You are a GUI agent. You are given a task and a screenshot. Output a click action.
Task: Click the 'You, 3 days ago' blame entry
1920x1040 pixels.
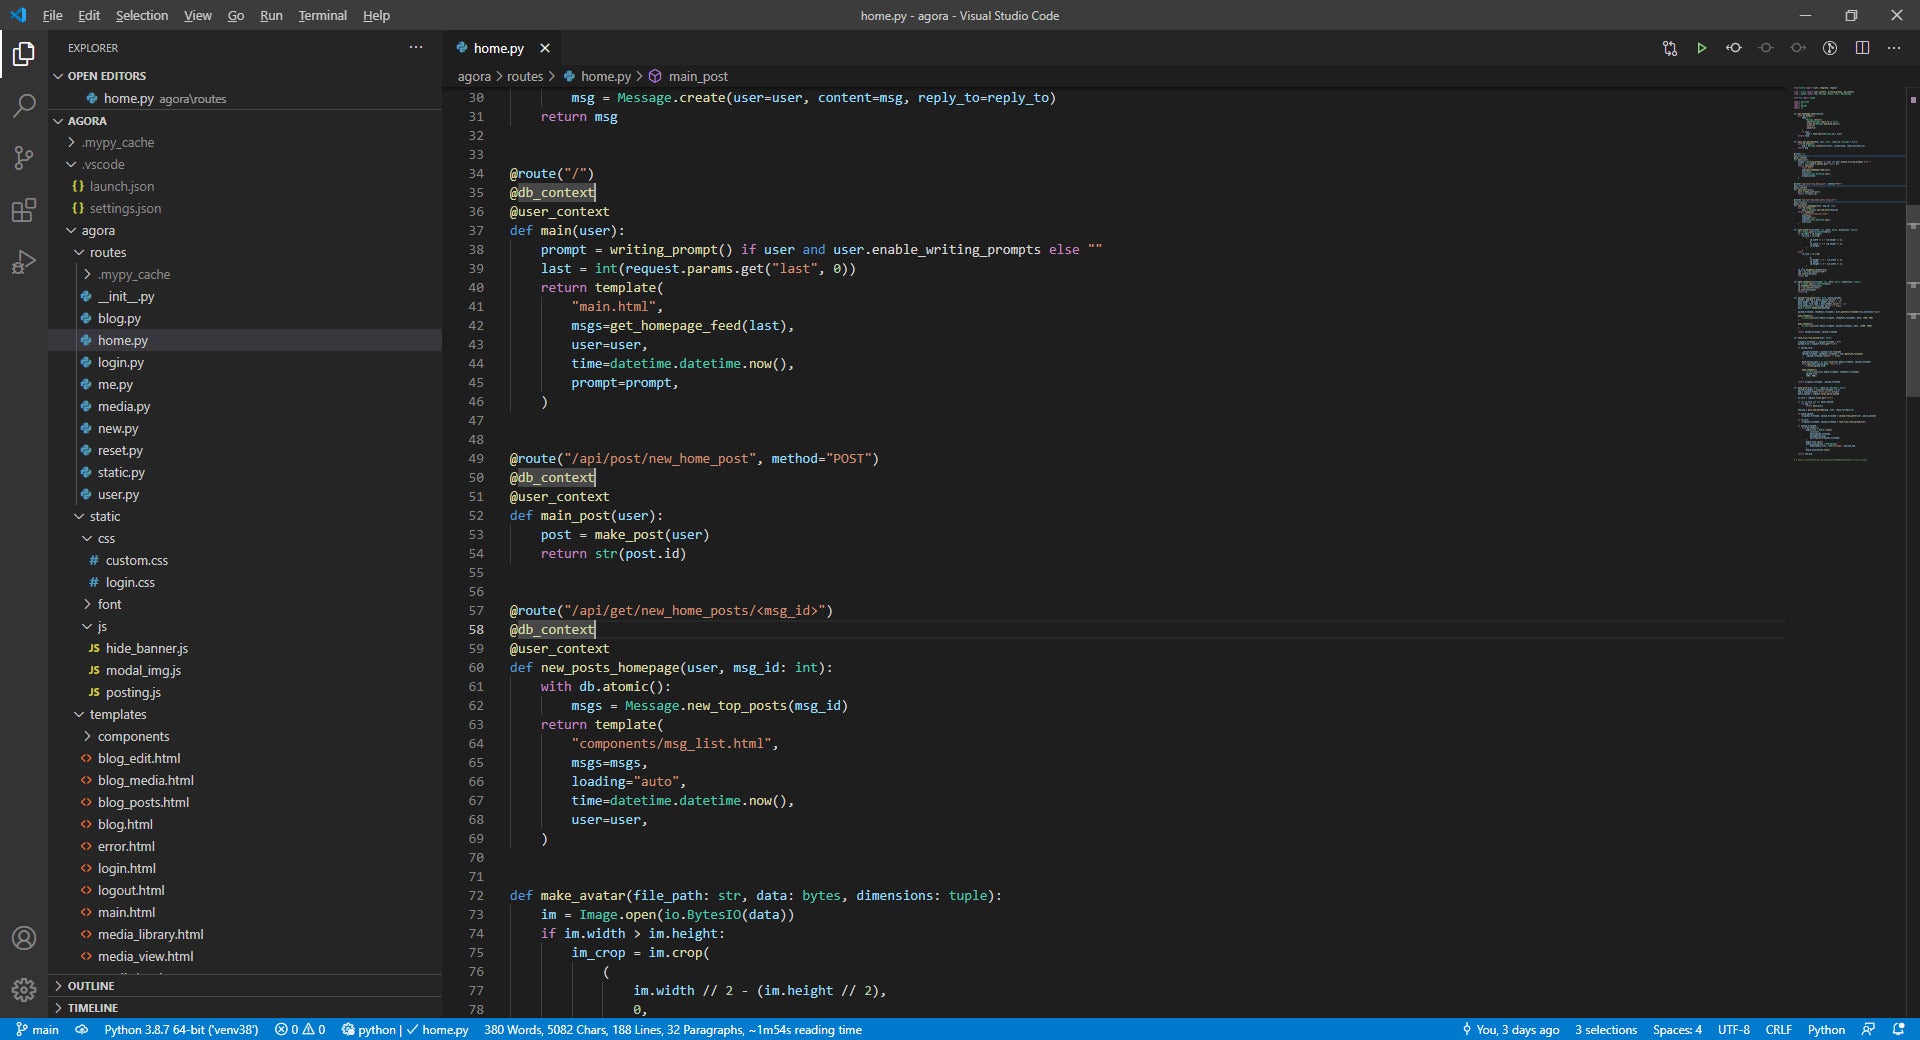(x=1510, y=1029)
